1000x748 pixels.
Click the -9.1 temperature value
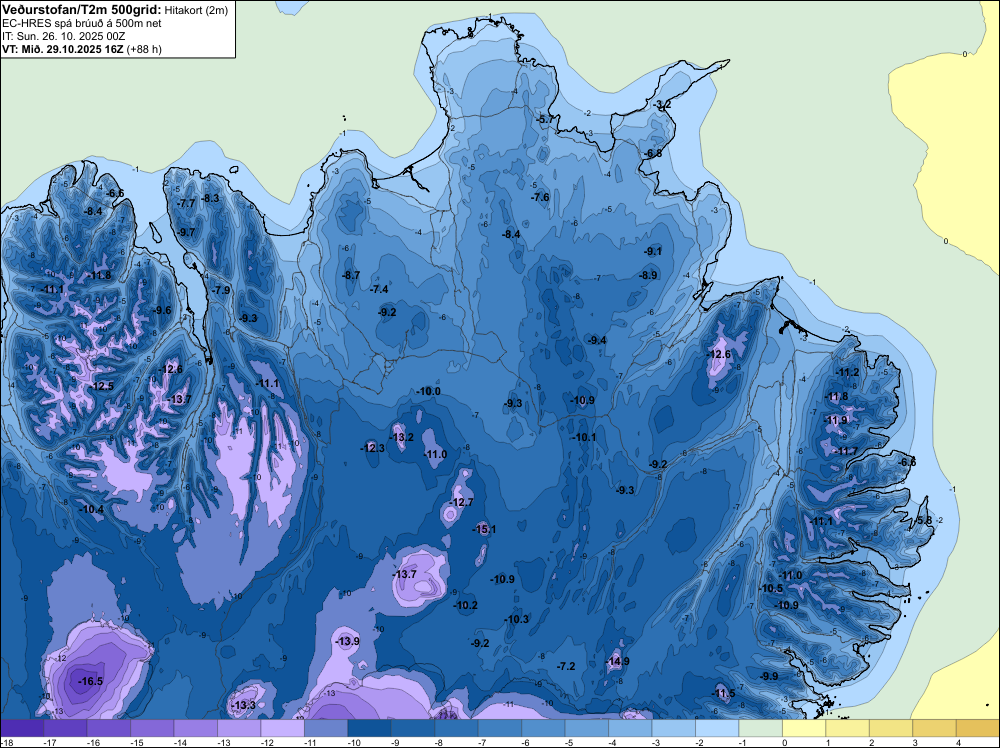(x=653, y=251)
